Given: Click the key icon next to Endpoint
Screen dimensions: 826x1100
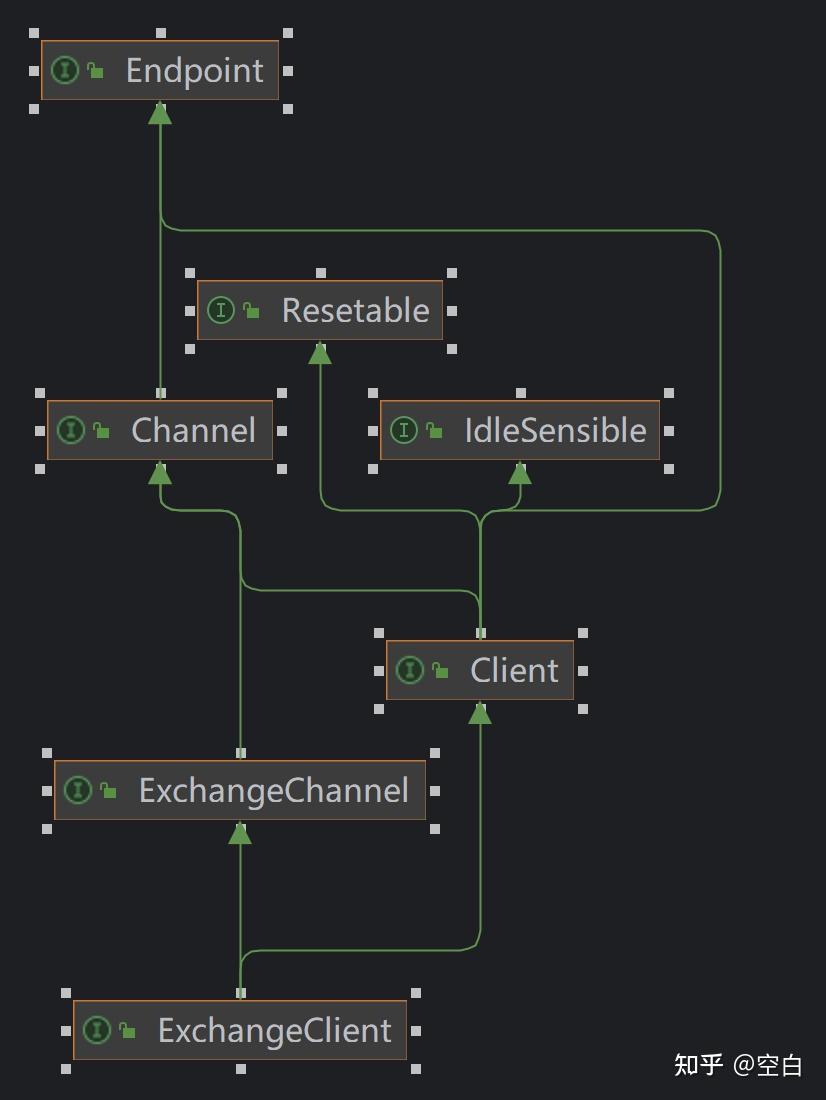Looking at the screenshot, I should point(95,70).
